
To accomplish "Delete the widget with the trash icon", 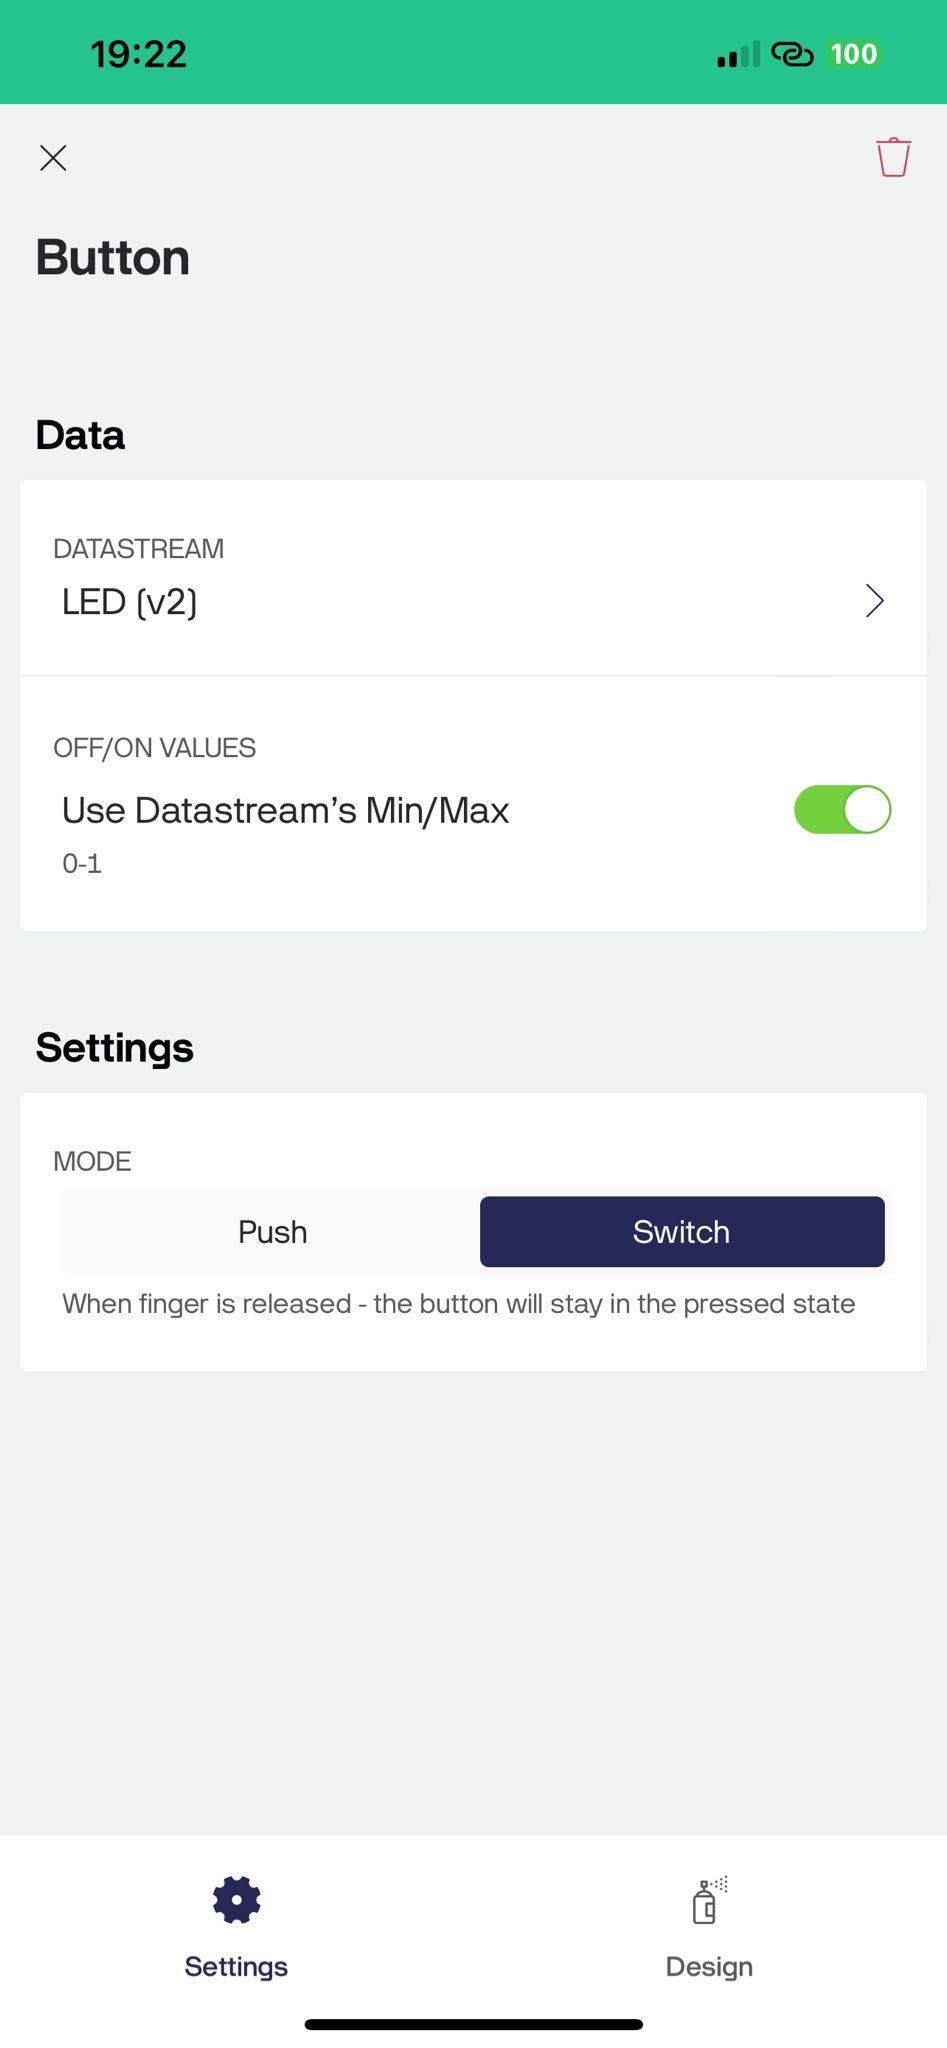I will [x=893, y=158].
